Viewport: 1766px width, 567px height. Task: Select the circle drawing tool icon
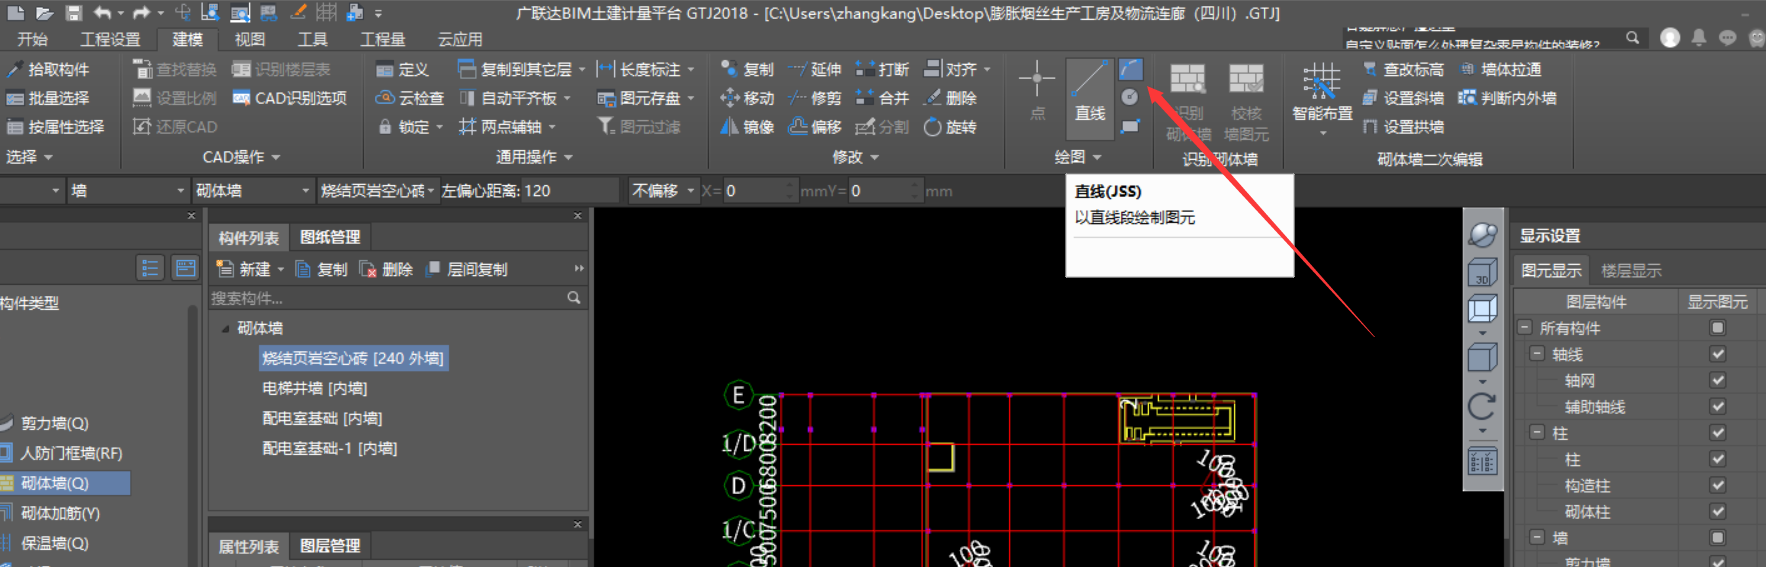pos(1130,97)
